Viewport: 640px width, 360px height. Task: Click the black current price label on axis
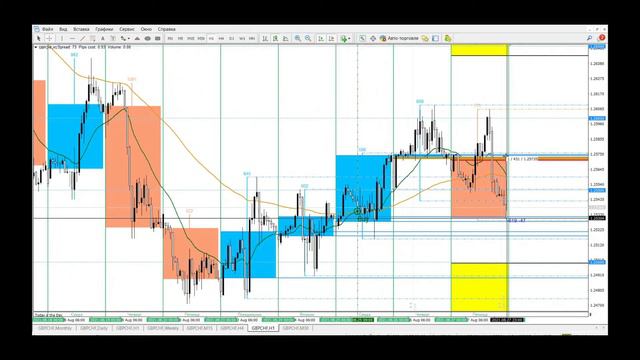coord(597,218)
